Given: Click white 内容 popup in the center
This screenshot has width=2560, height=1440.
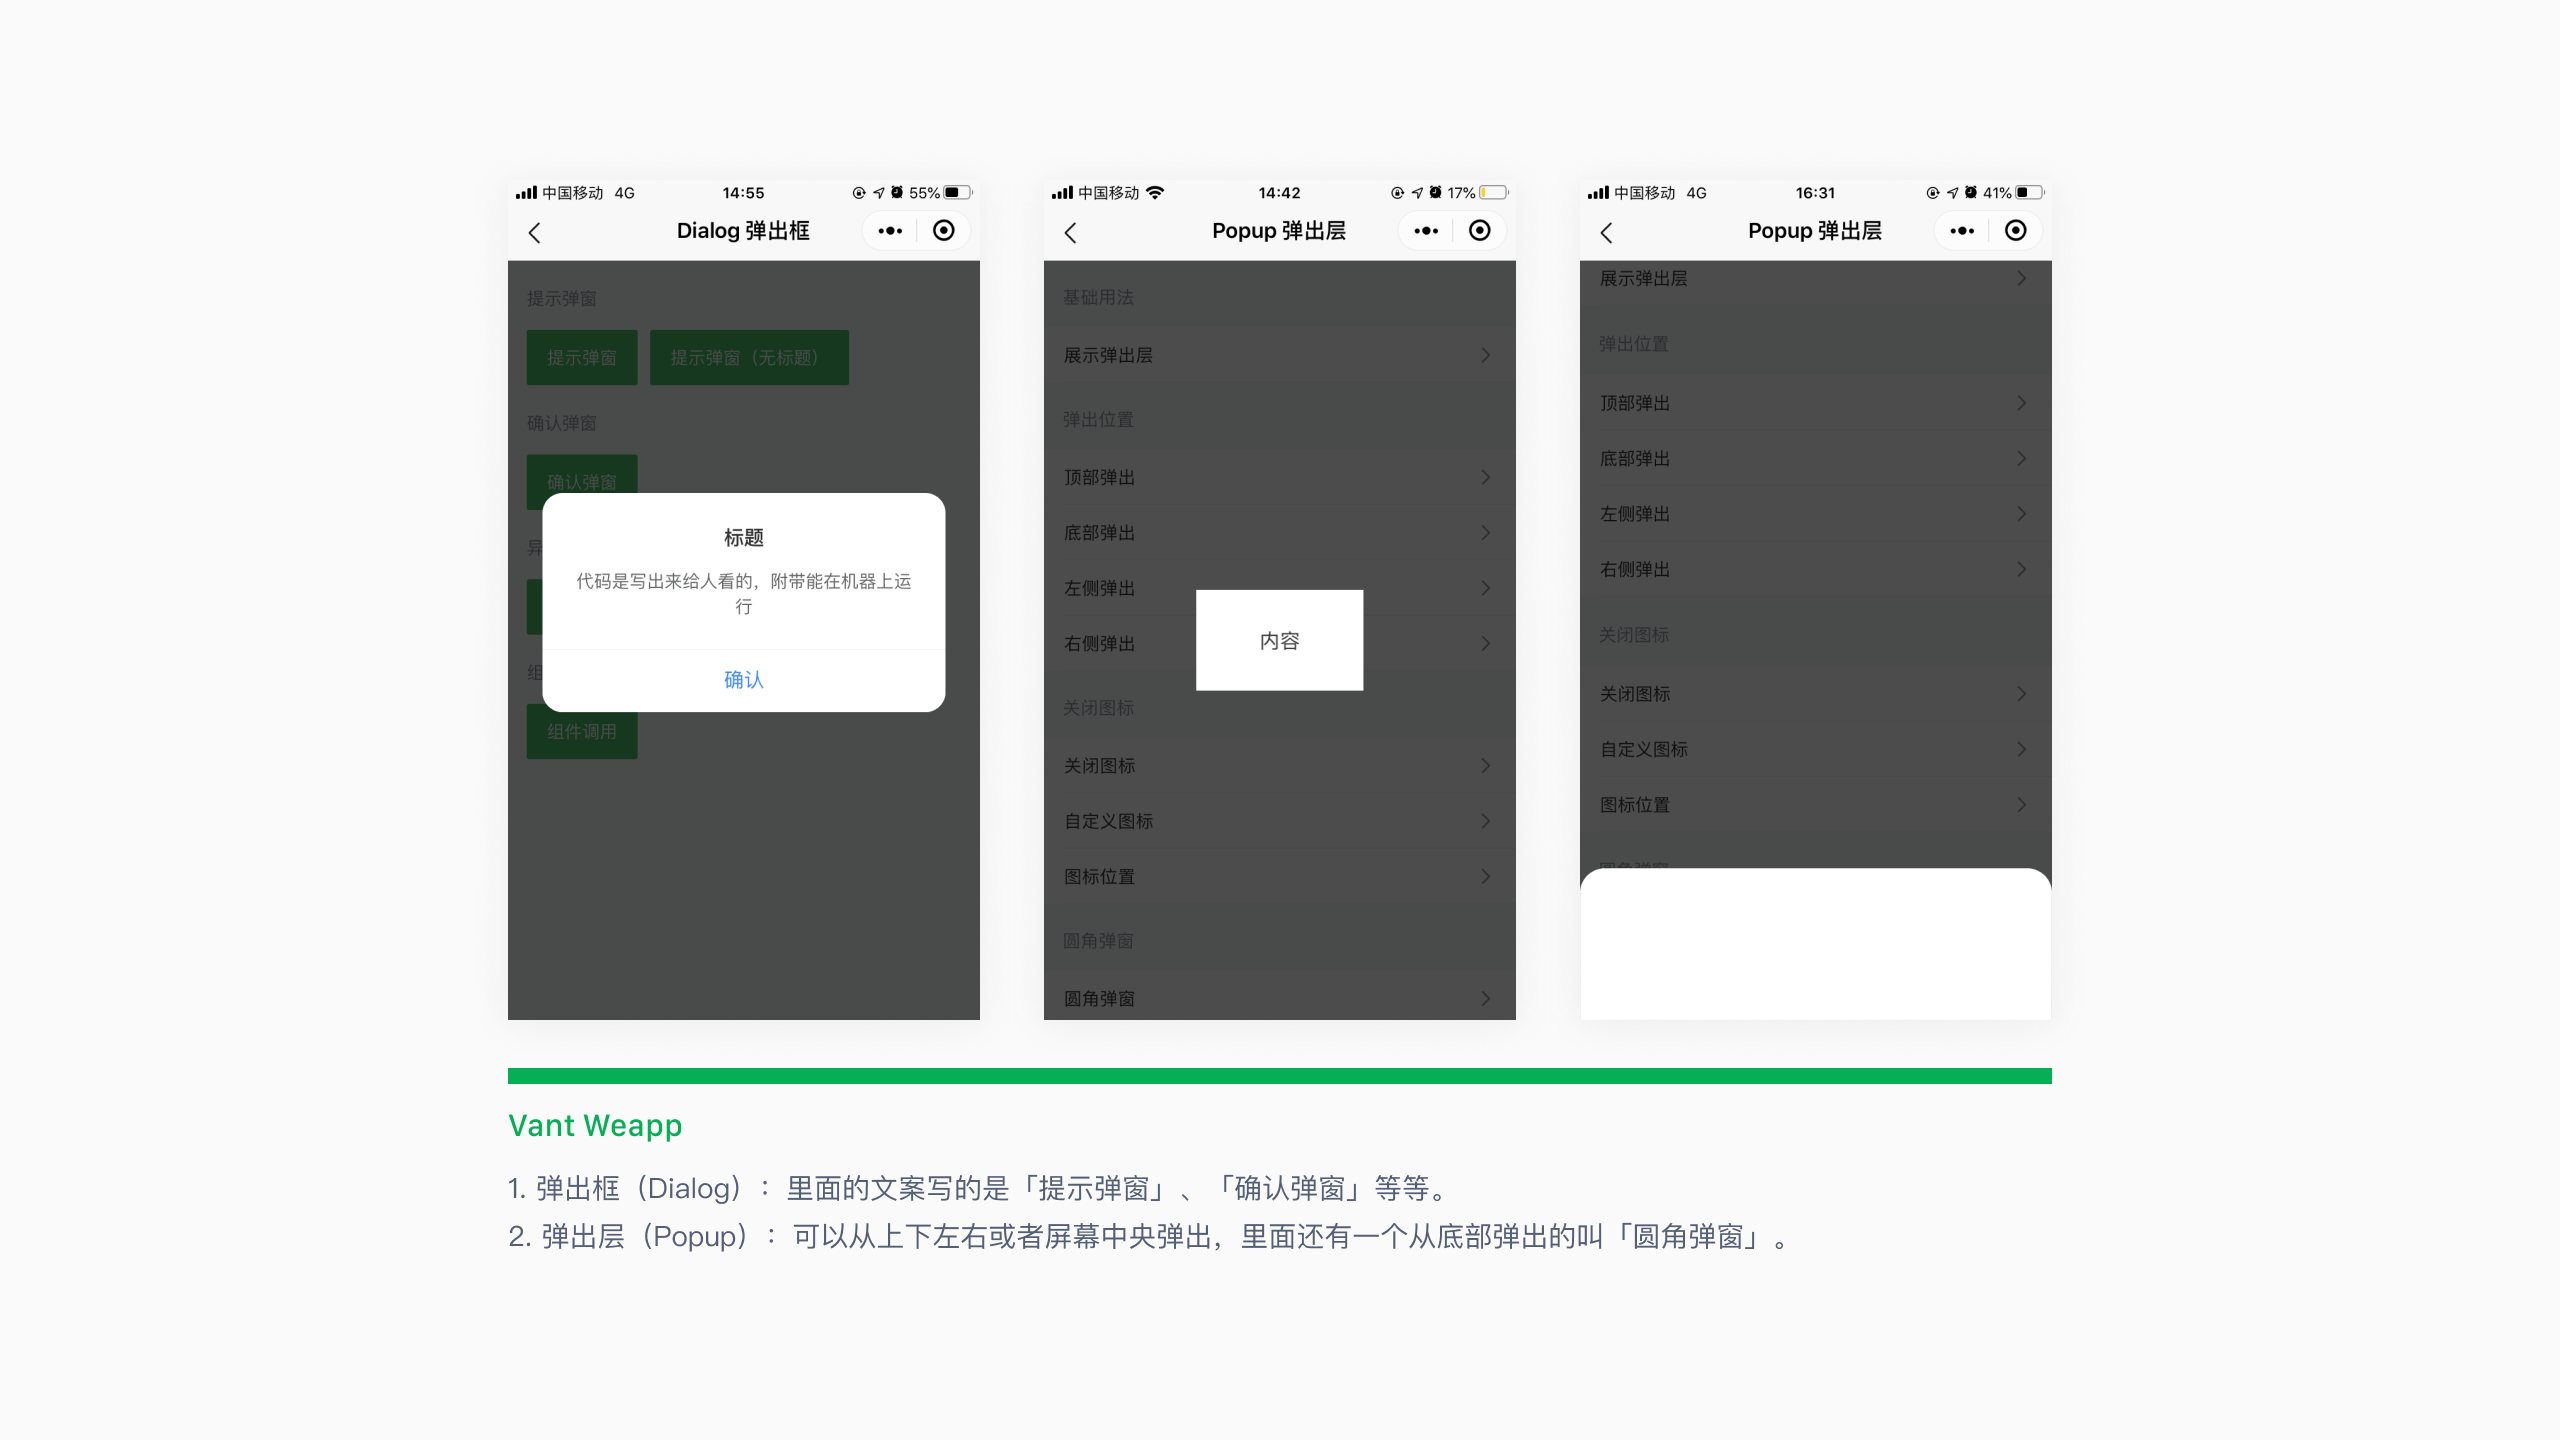Looking at the screenshot, I should (1279, 640).
